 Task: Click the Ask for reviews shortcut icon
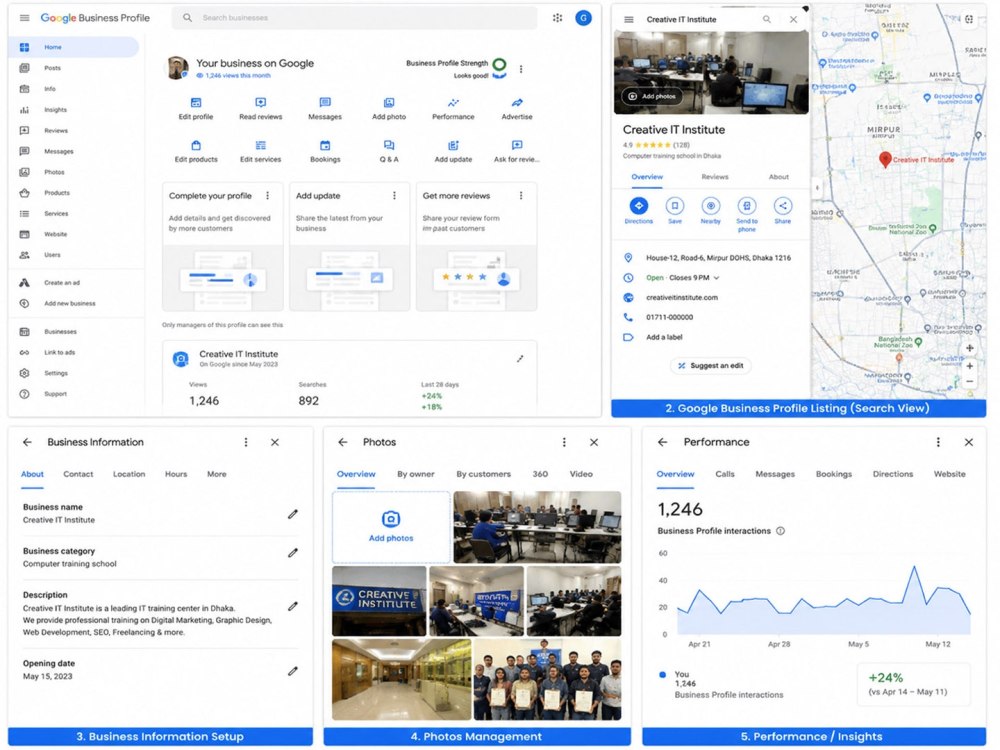[x=517, y=145]
